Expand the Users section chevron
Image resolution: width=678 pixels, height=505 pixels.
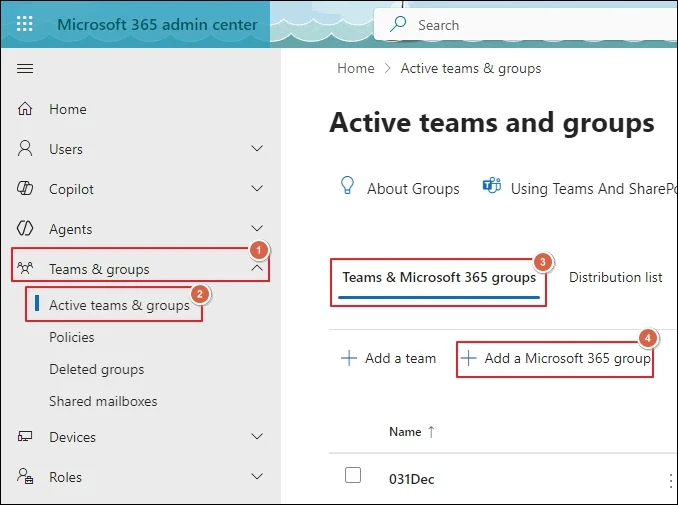tap(257, 148)
